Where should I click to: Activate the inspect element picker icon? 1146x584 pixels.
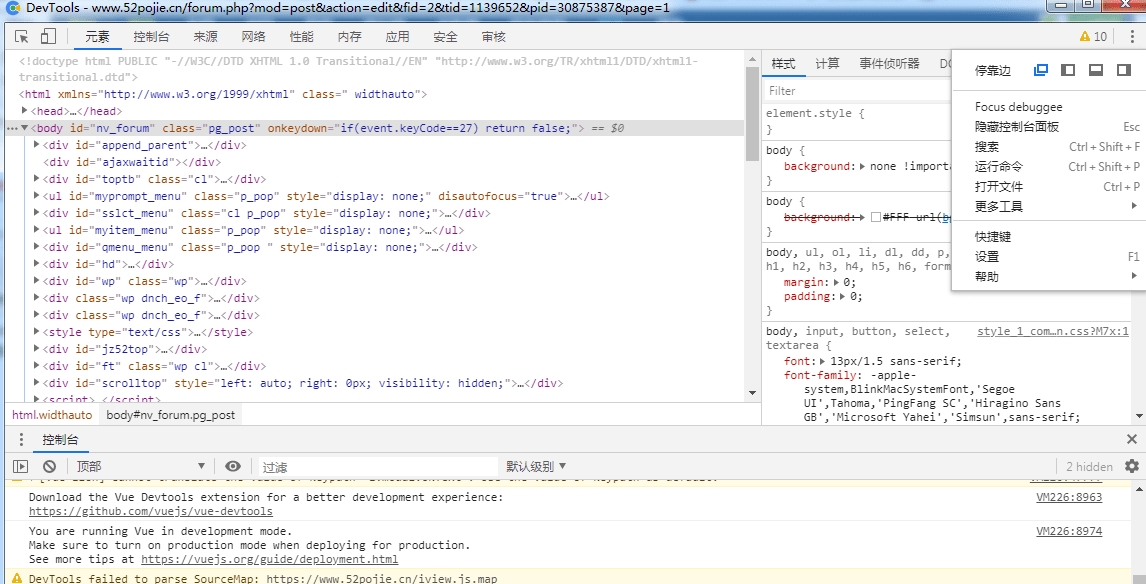point(22,37)
